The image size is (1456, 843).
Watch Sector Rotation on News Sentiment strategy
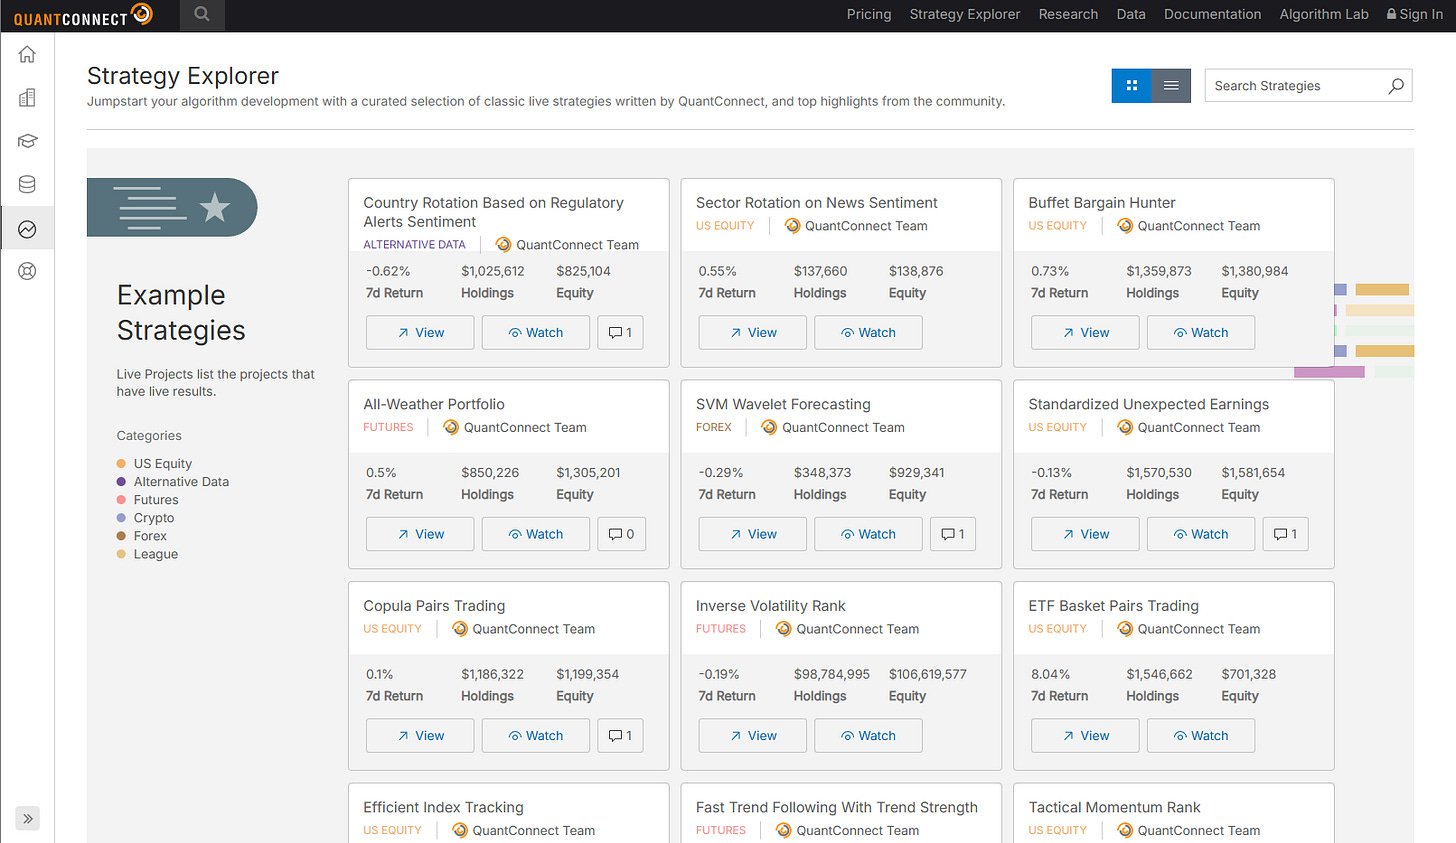click(868, 333)
